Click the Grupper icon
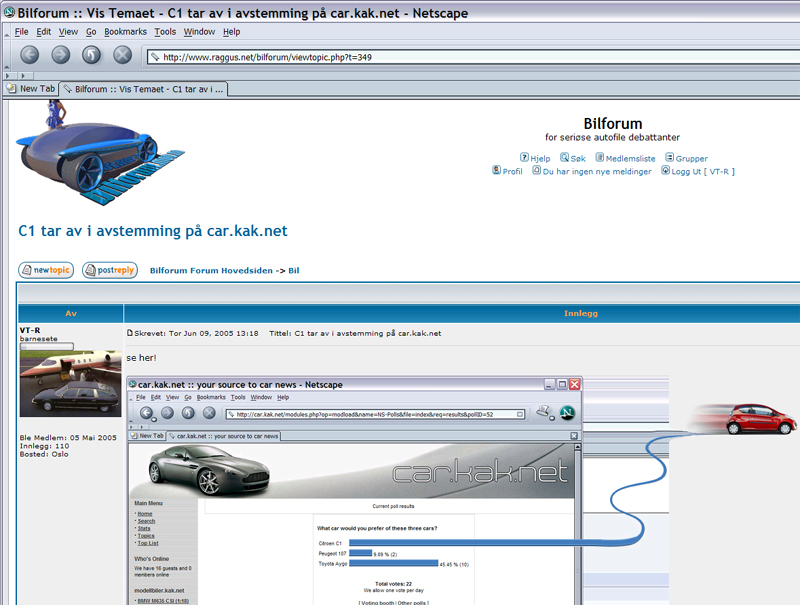Viewport: 800px width, 605px height. click(x=669, y=157)
